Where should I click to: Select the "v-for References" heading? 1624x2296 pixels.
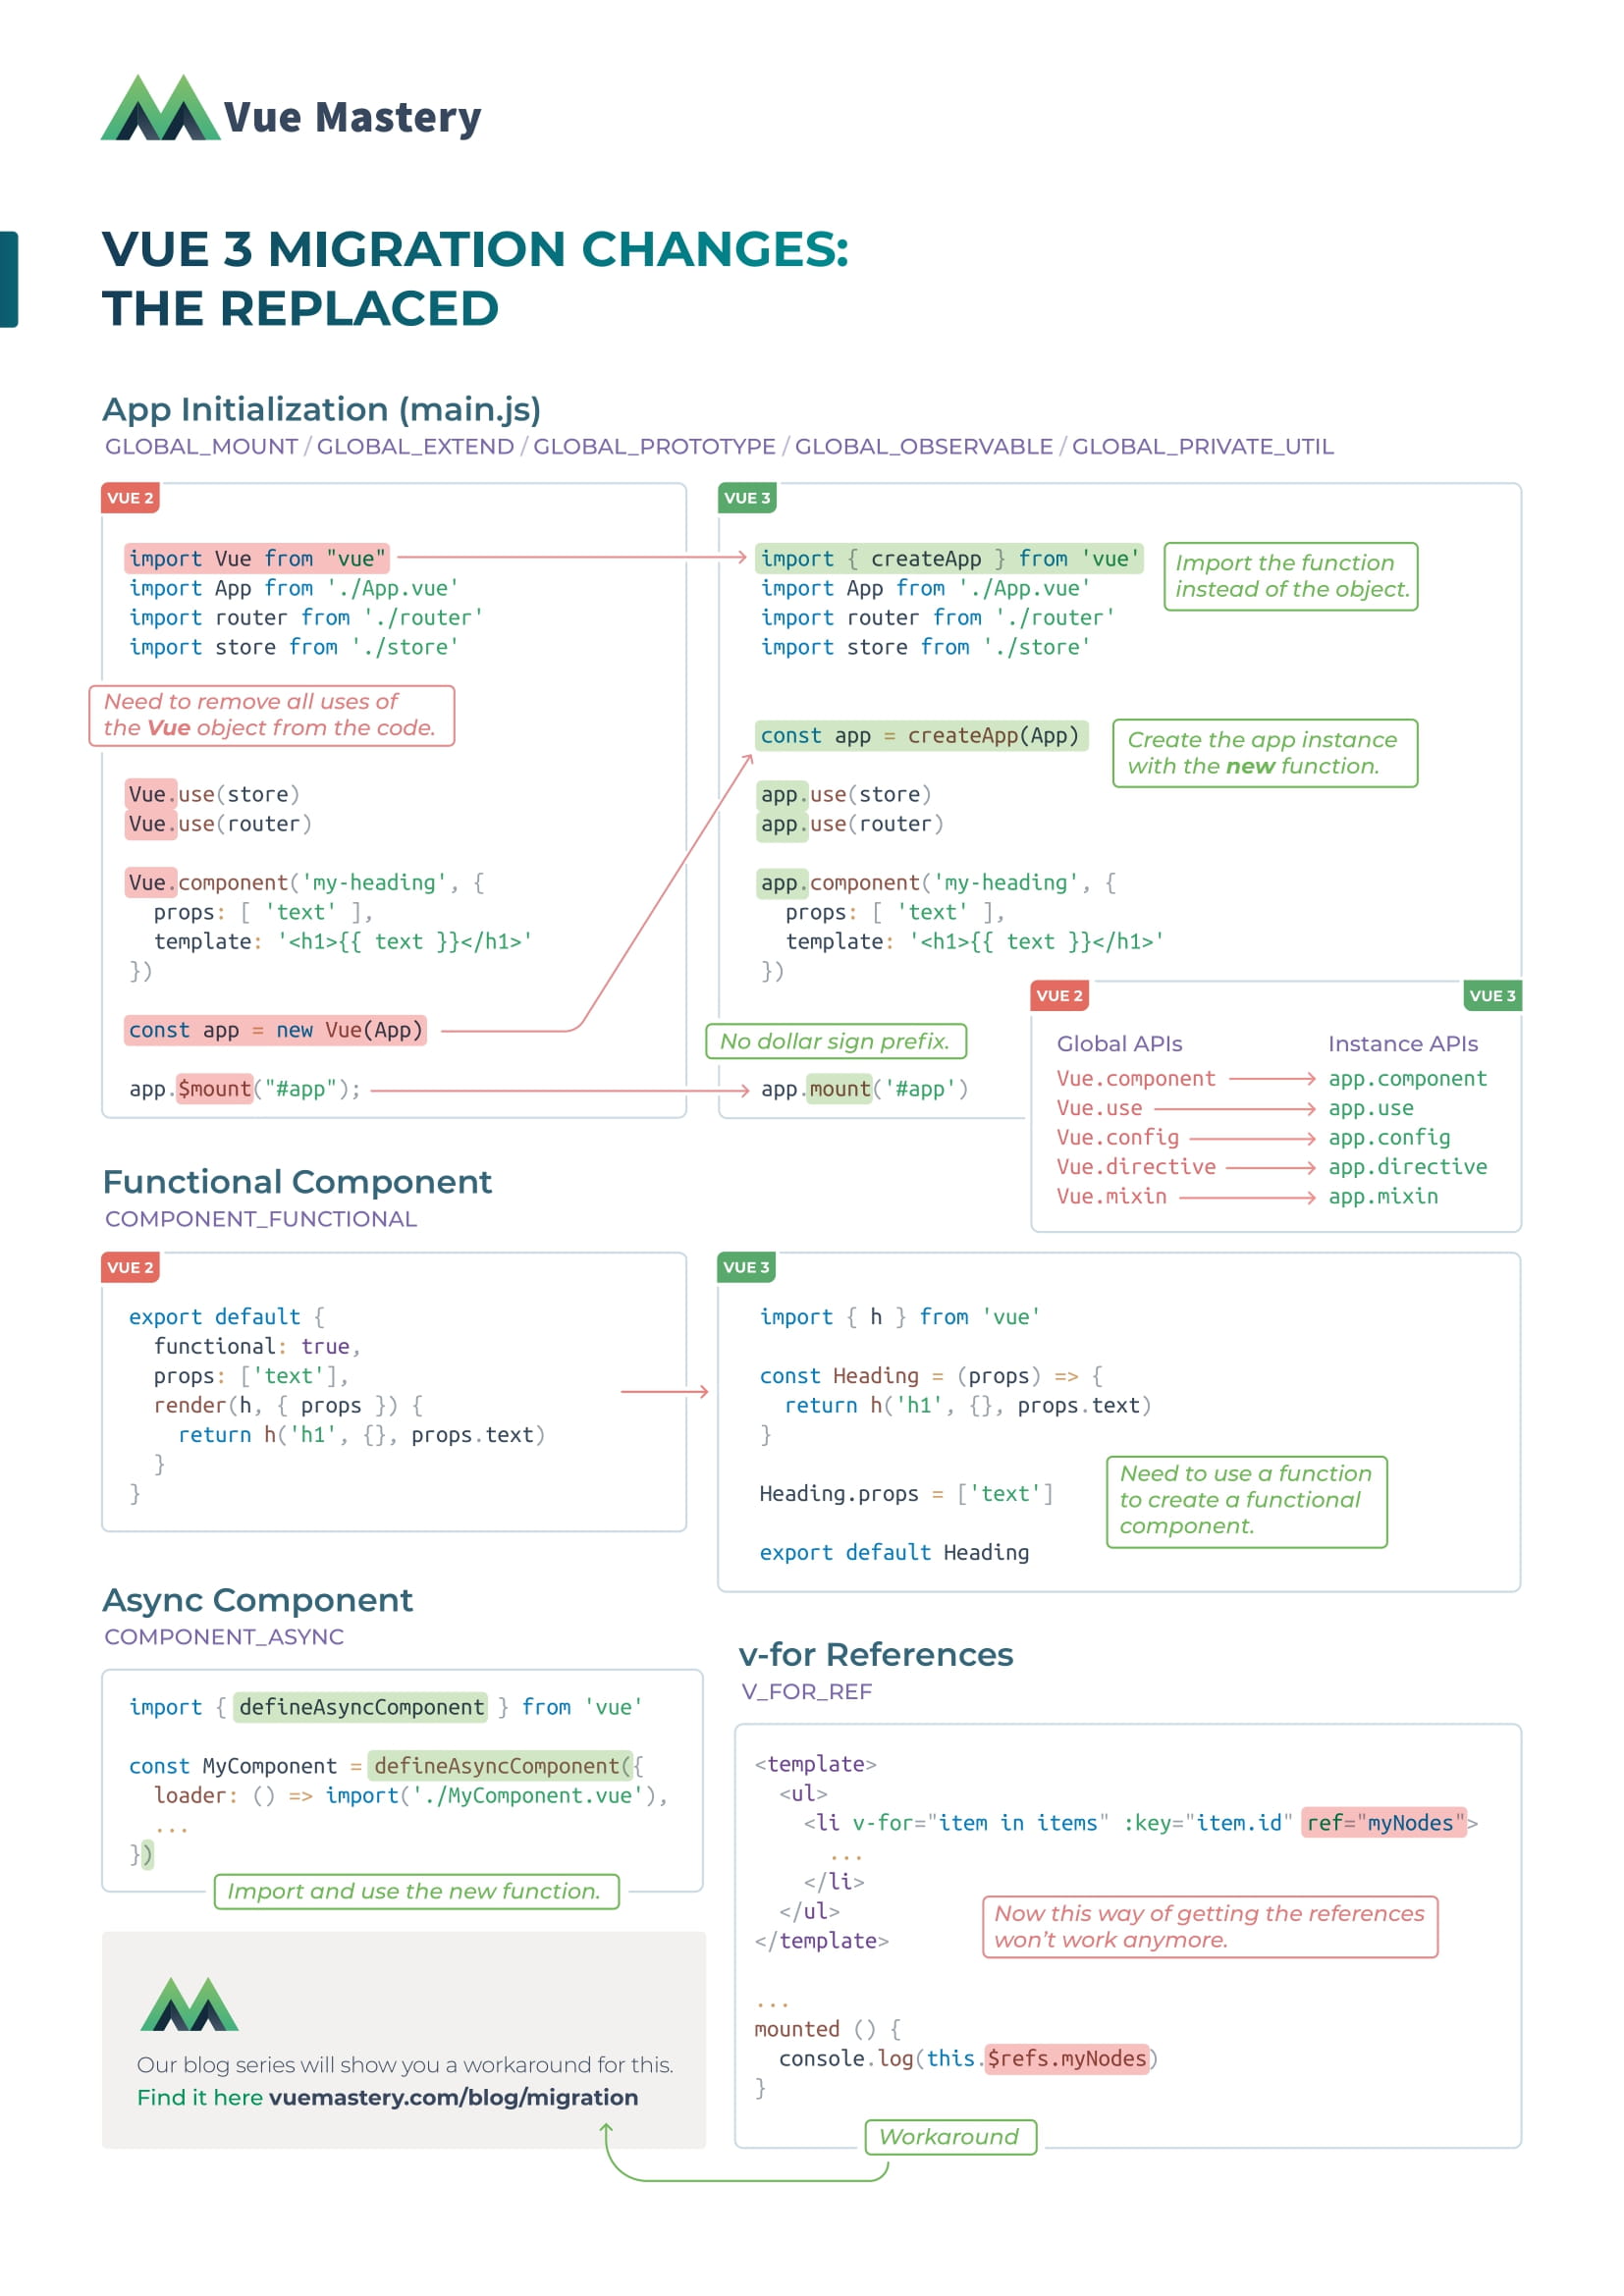pos(876,1655)
